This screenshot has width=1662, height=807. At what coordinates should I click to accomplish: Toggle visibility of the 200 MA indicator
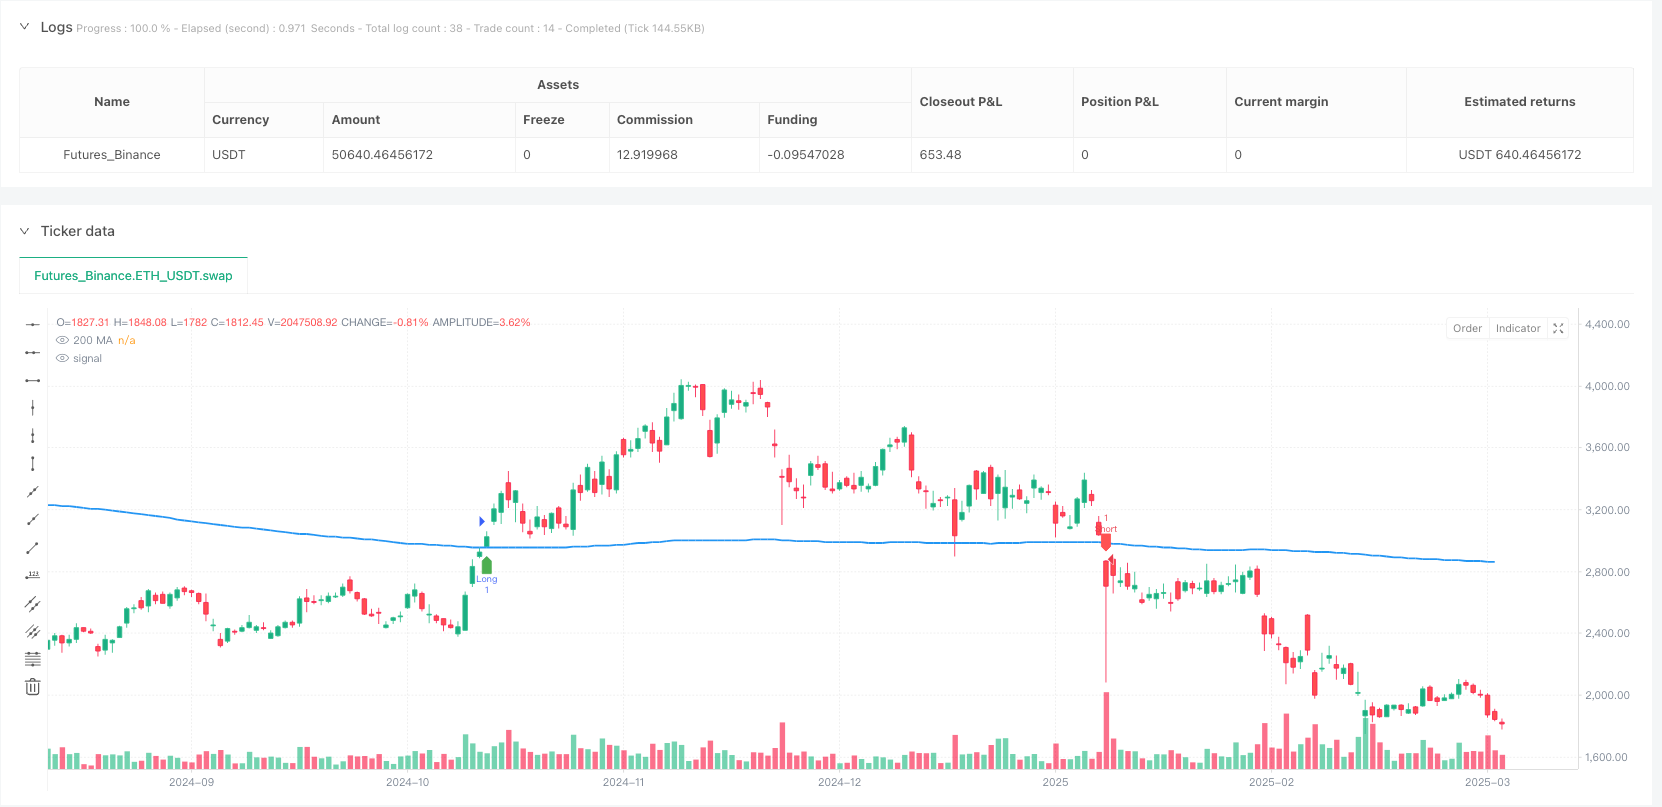pyautogui.click(x=62, y=340)
